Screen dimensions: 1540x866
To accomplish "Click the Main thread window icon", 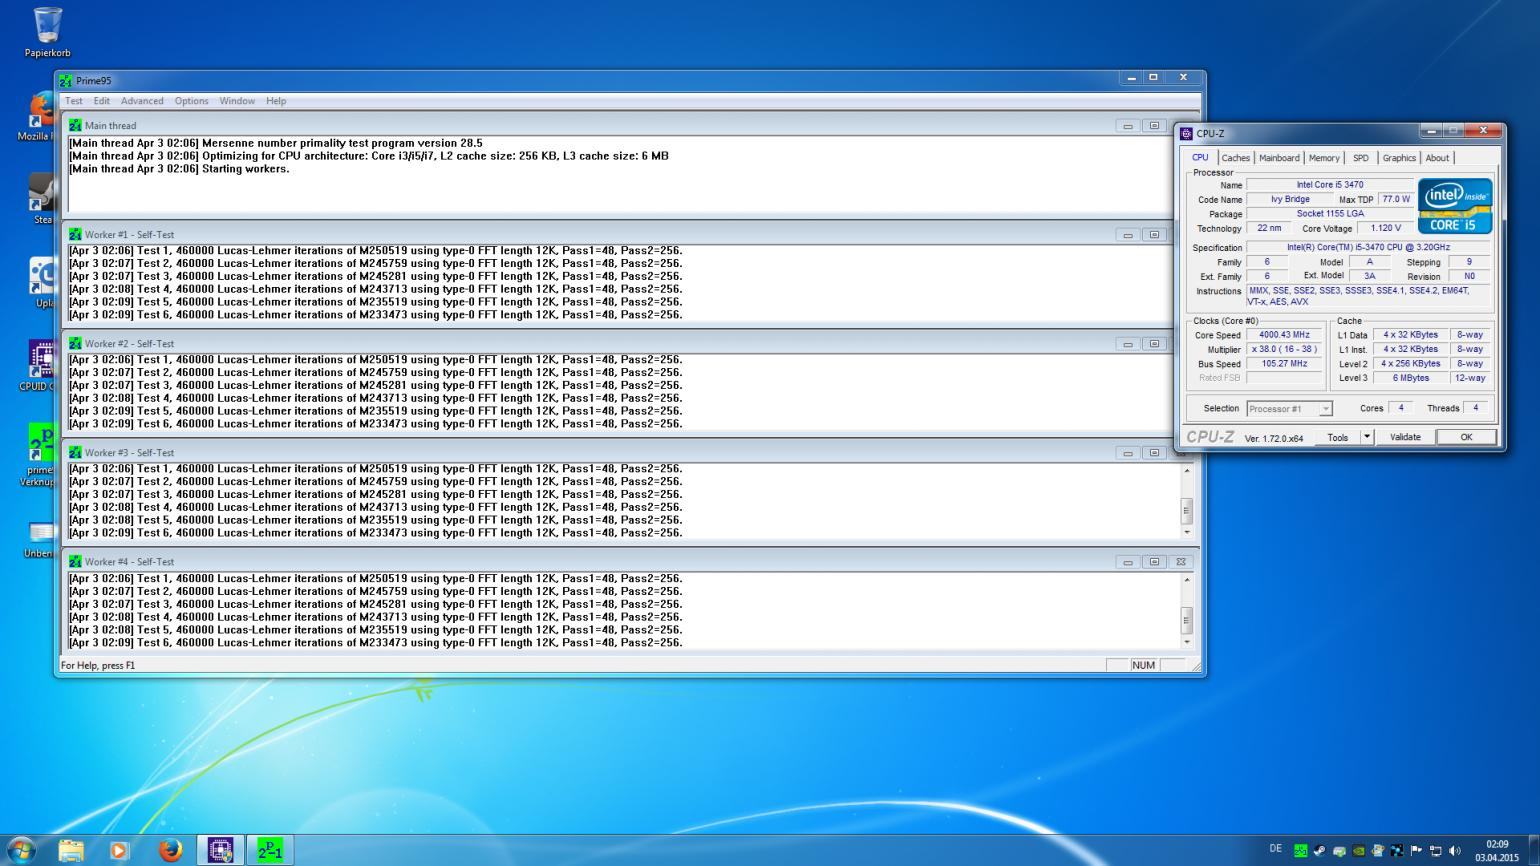I will click(75, 125).
